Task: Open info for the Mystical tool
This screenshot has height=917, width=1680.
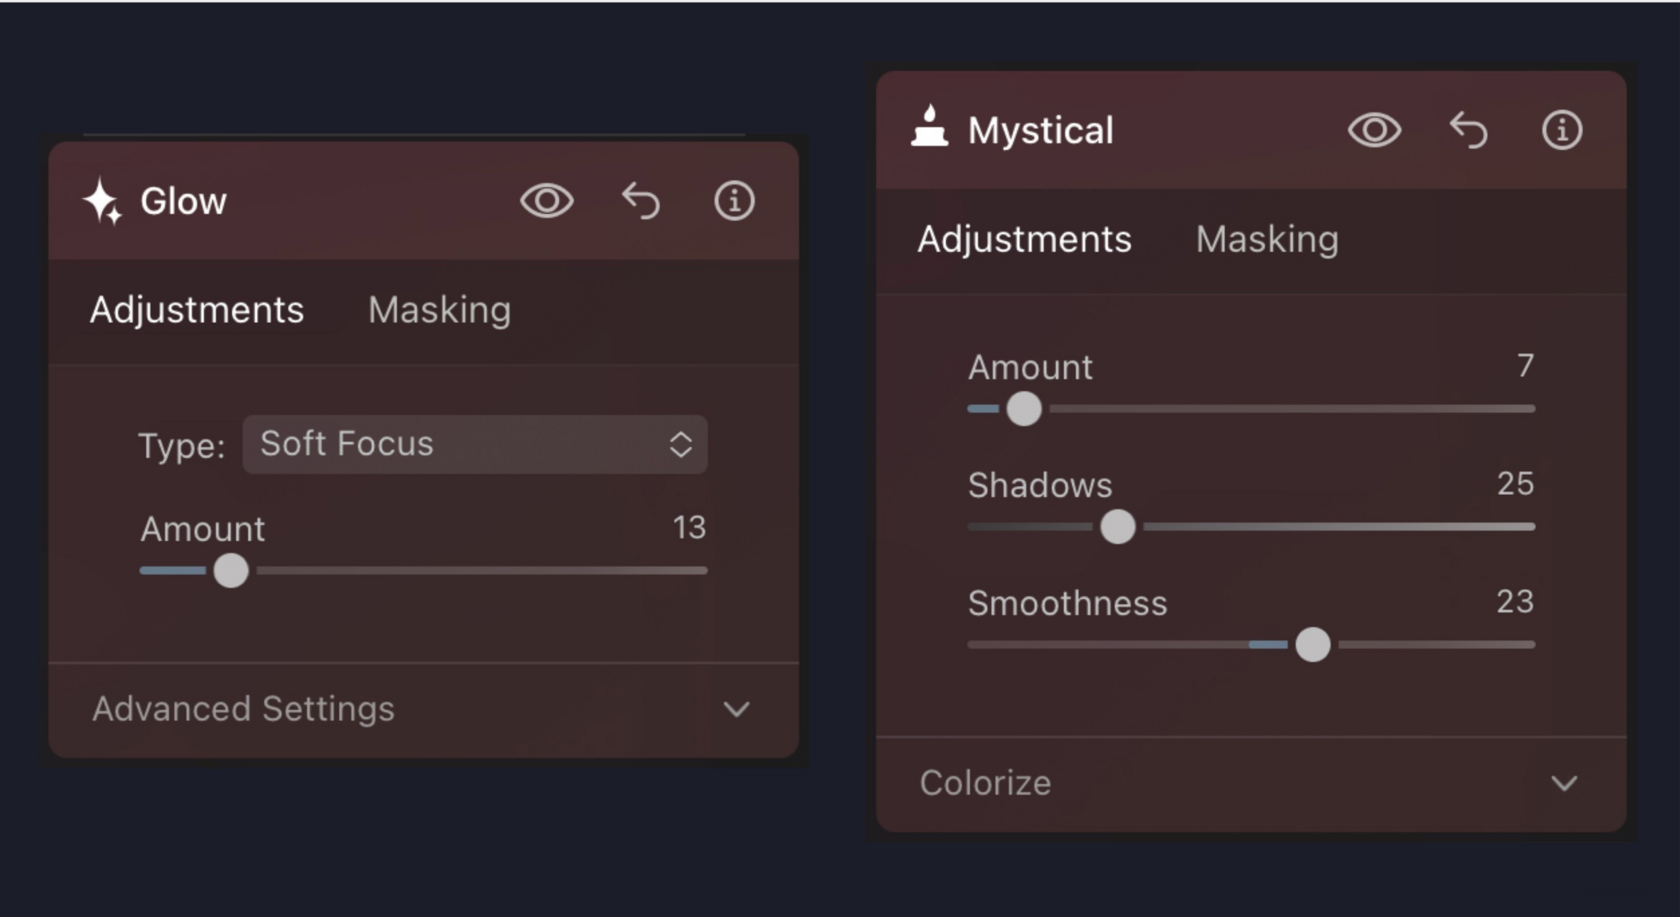Action: point(1561,130)
